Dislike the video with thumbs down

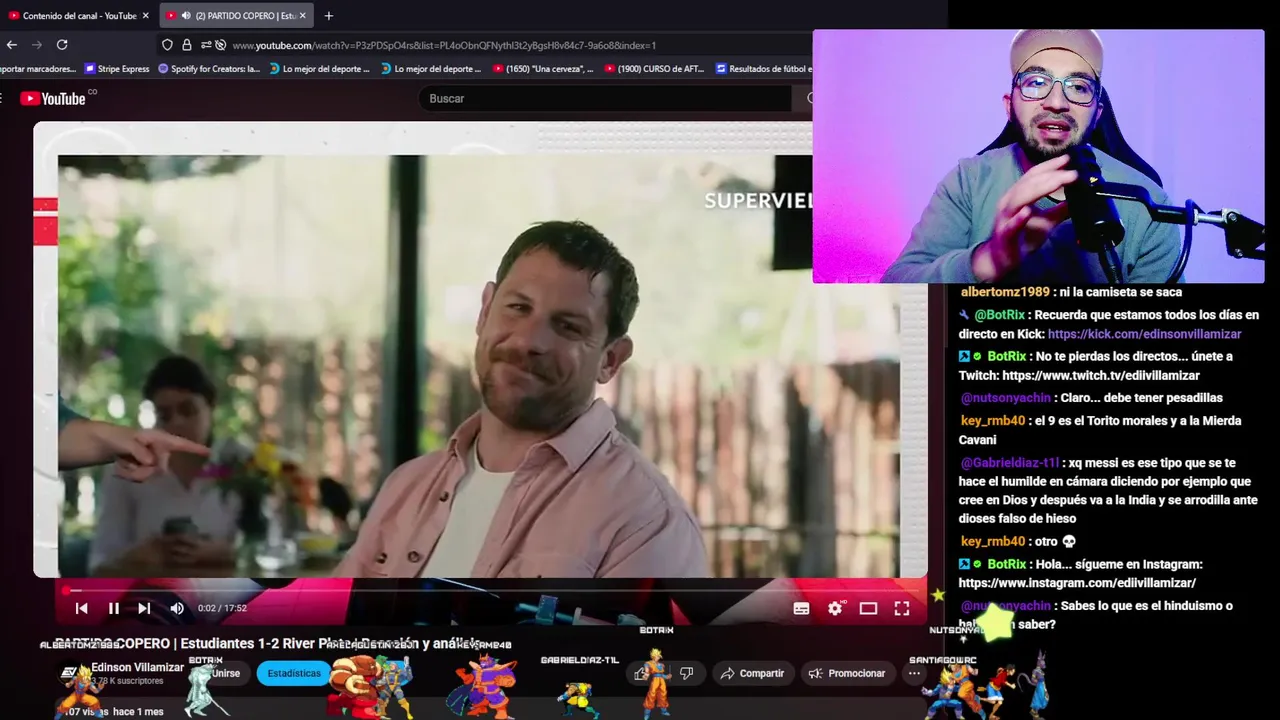pos(686,673)
